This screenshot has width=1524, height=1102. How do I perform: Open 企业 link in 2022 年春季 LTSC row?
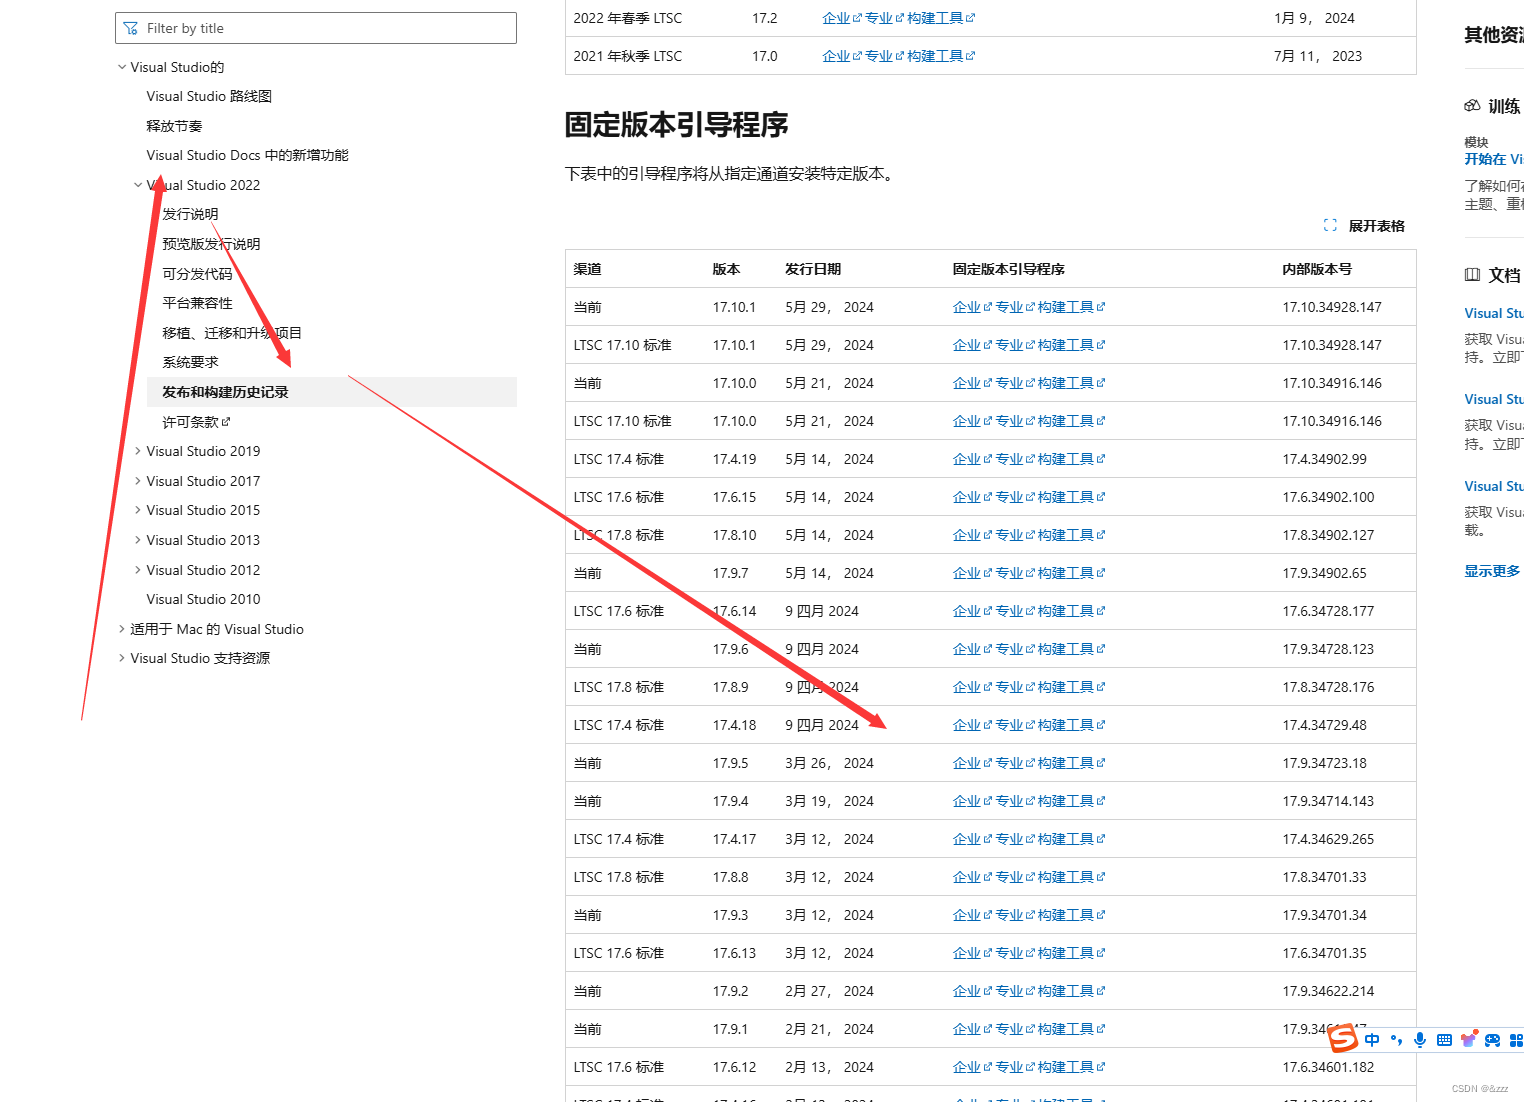pyautogui.click(x=836, y=18)
